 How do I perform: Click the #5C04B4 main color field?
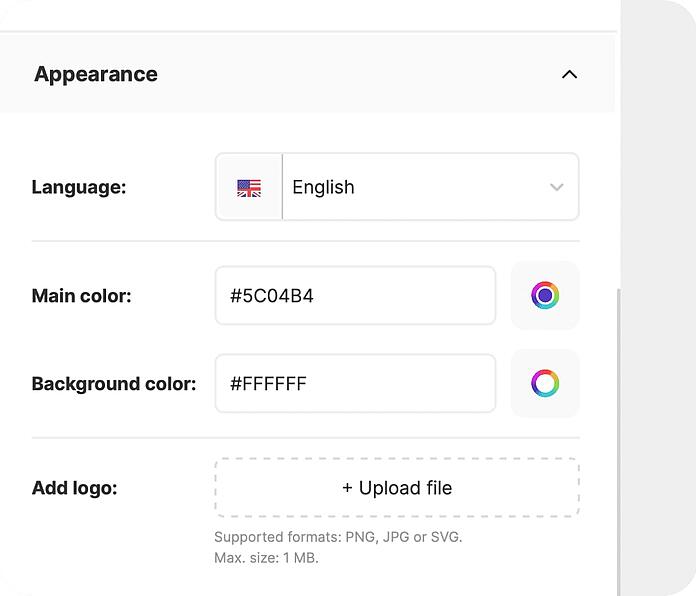(355, 296)
